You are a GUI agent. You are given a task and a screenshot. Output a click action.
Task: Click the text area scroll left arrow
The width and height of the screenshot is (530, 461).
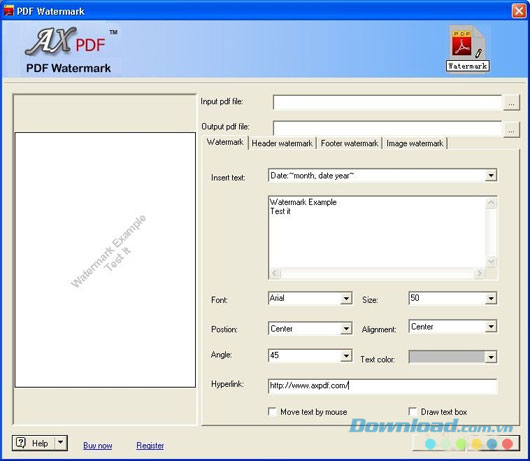275,273
